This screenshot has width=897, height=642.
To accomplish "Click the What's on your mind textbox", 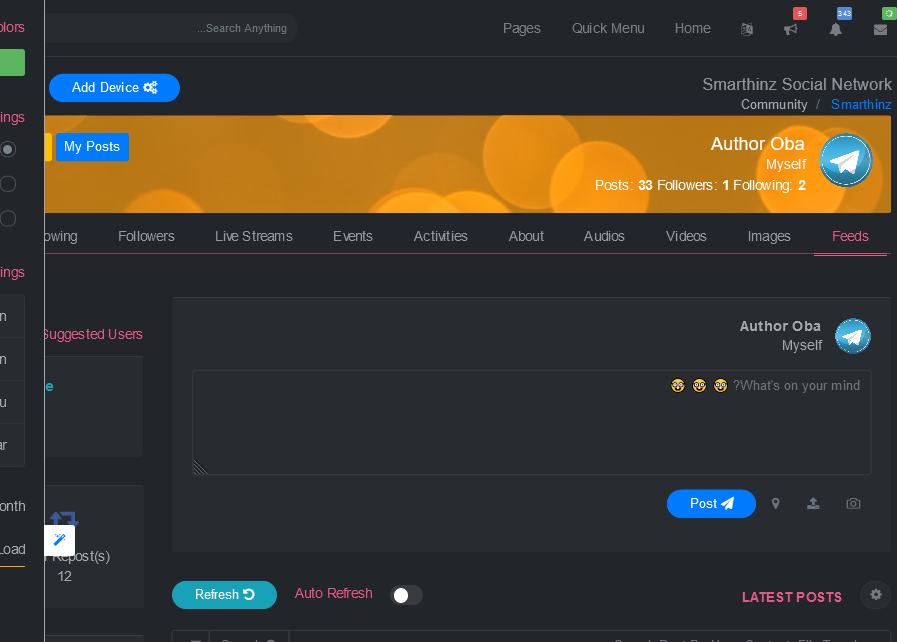I will click(x=531, y=423).
